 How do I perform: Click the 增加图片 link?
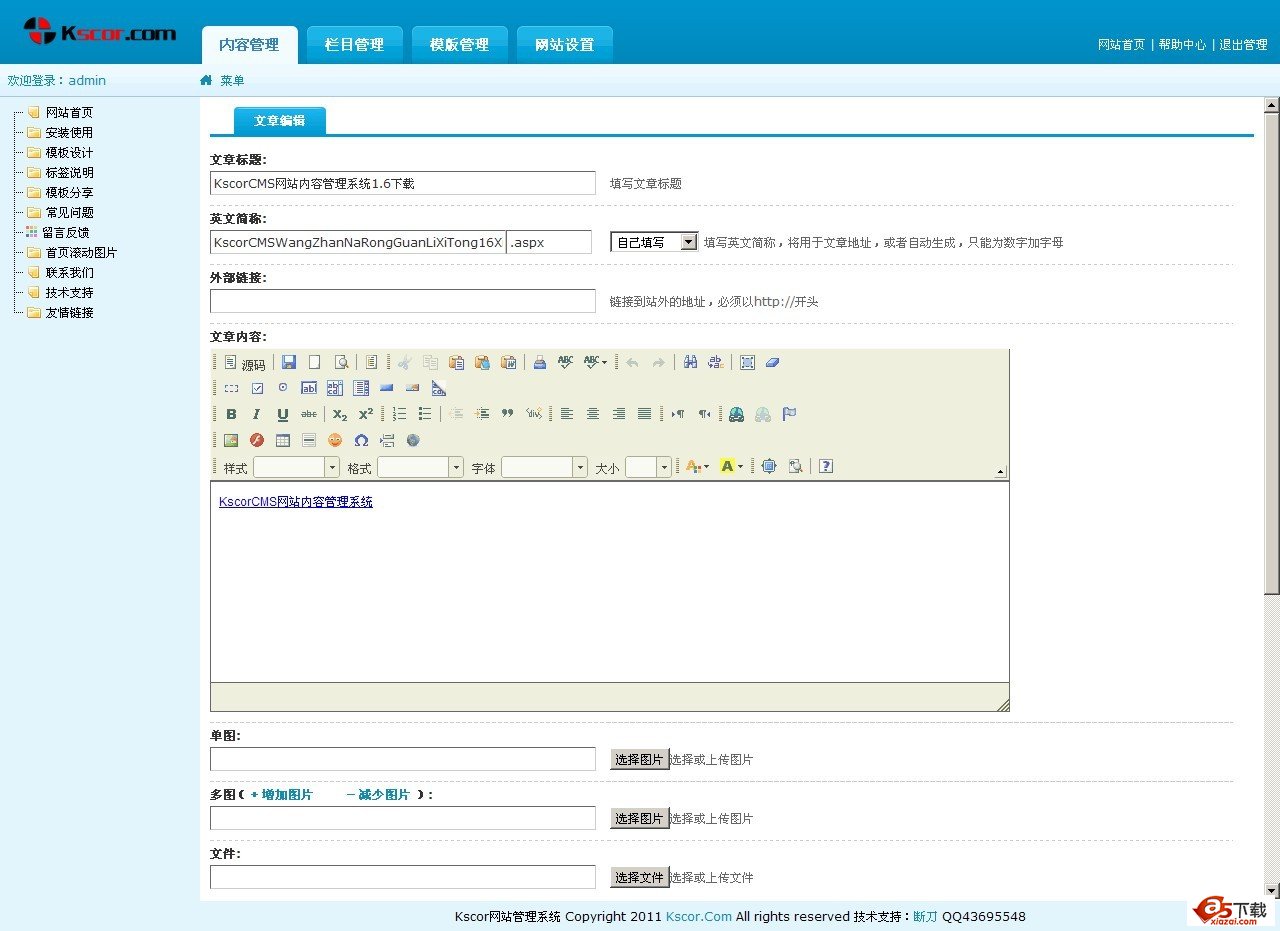[281, 794]
